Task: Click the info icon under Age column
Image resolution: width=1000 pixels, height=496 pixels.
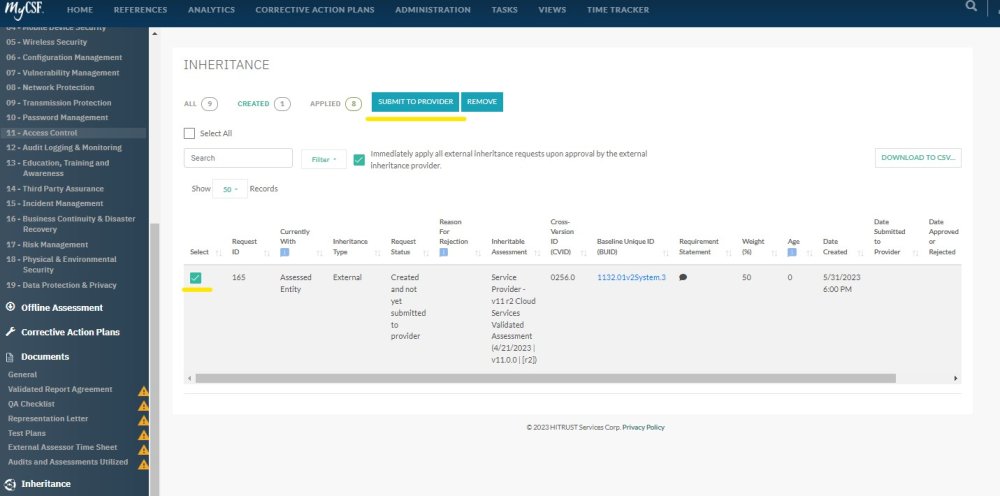Action: pos(792,252)
